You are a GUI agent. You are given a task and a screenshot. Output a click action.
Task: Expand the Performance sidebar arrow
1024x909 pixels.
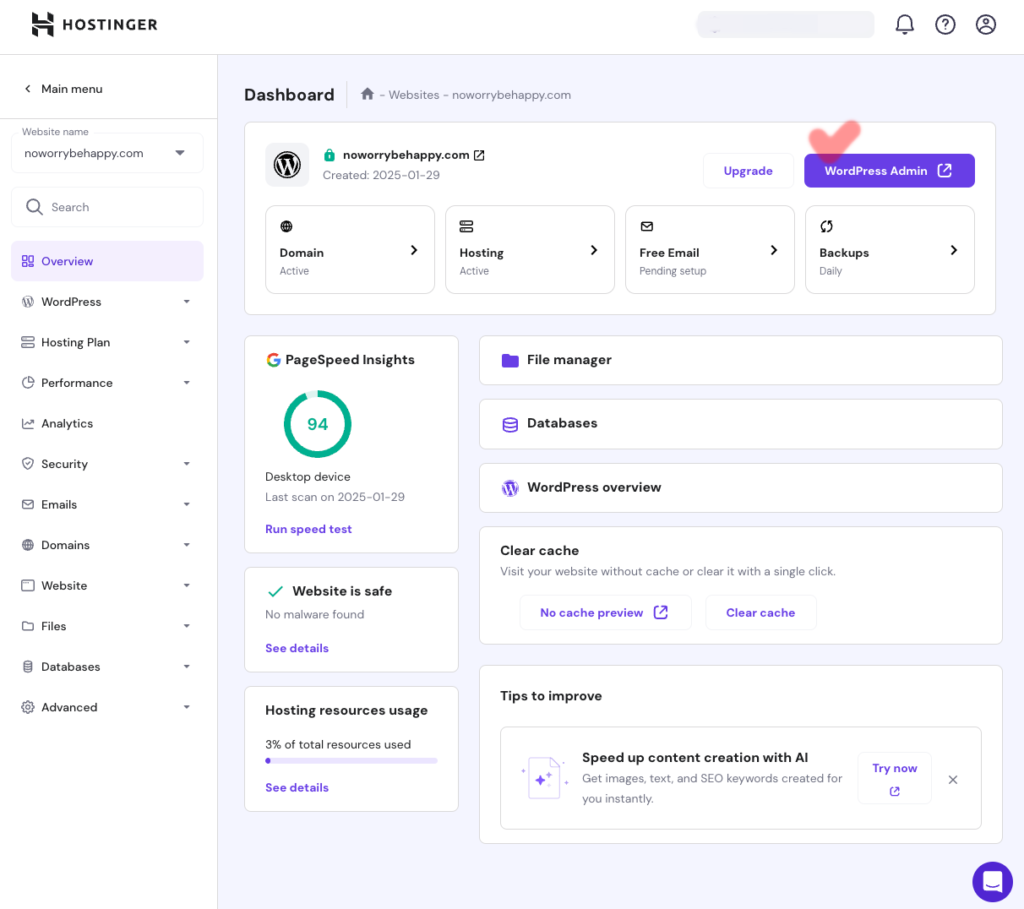[187, 383]
